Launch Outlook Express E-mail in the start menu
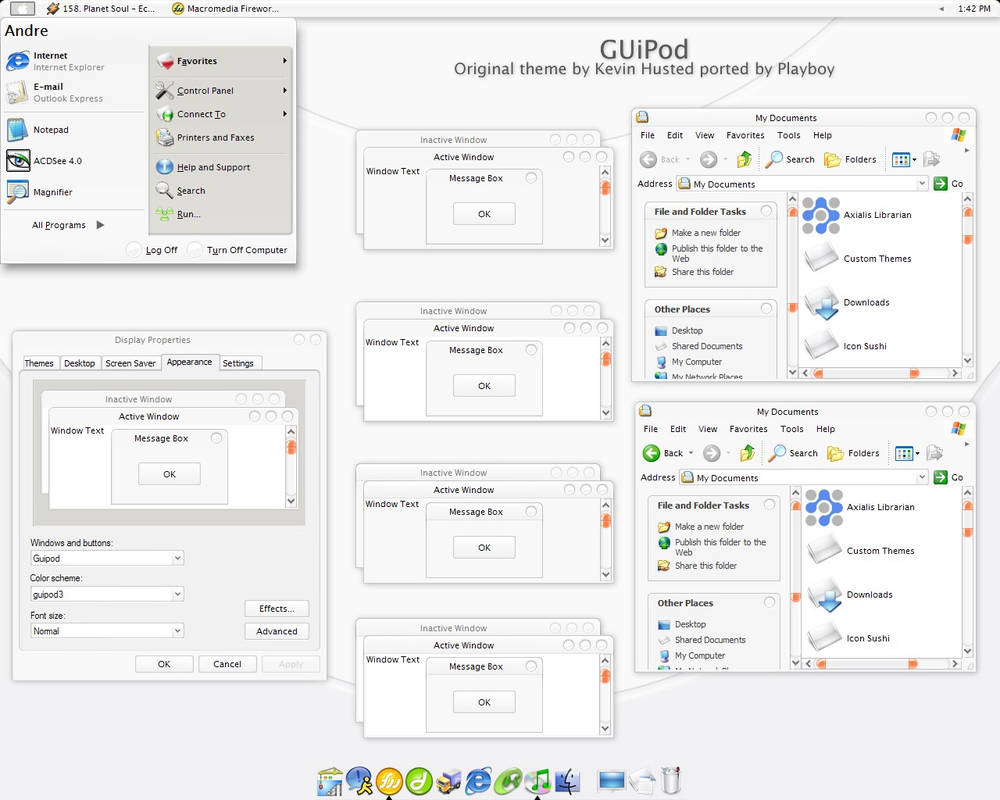The height and width of the screenshot is (800, 1000). pos(54,93)
